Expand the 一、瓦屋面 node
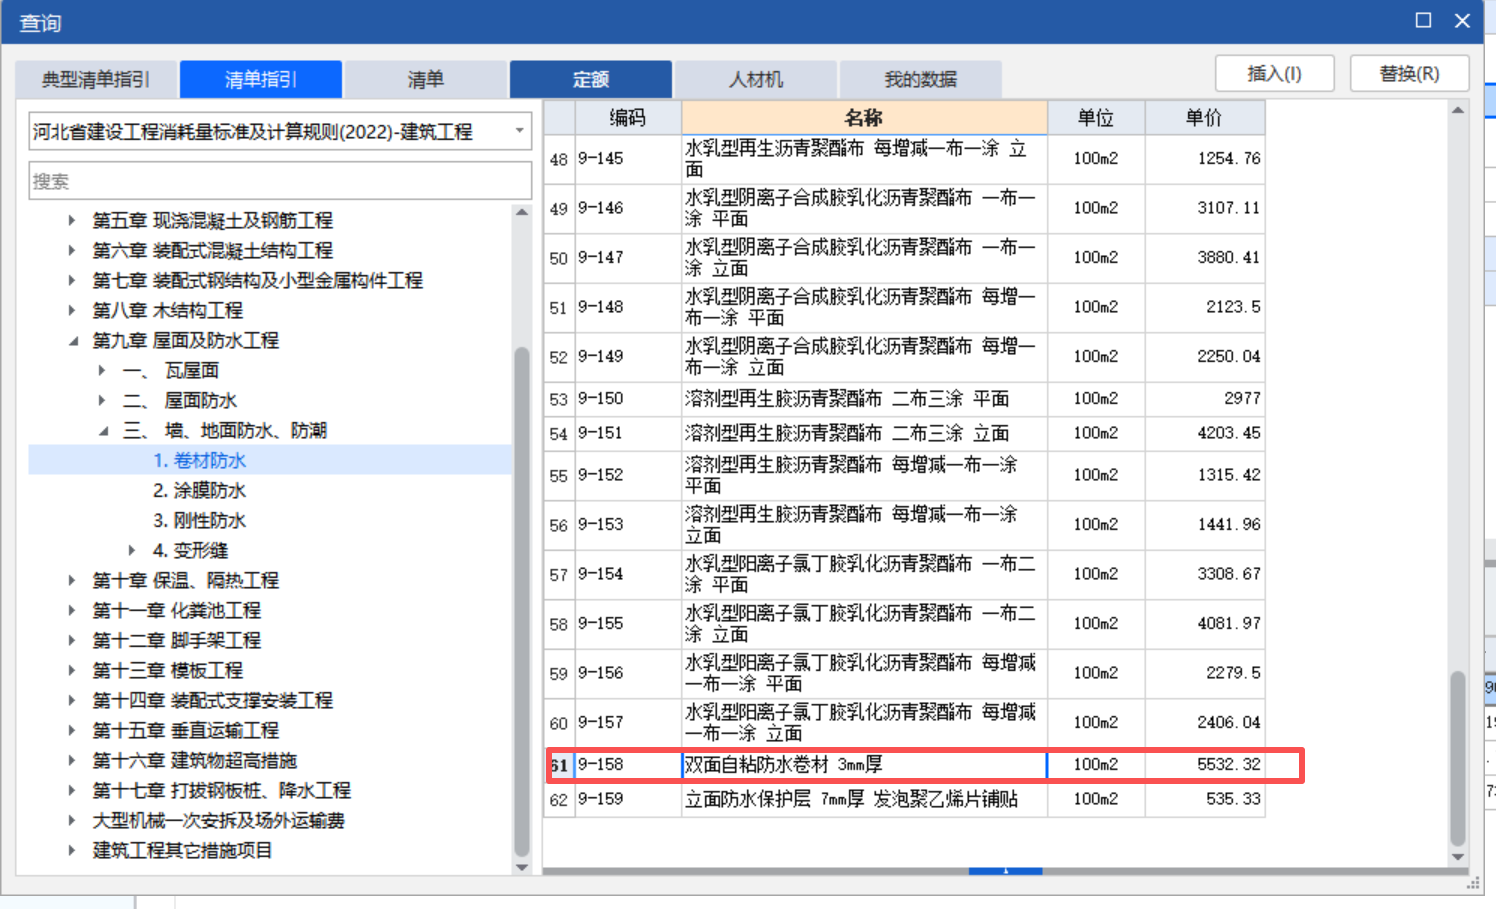The width and height of the screenshot is (1496, 909). tap(101, 370)
